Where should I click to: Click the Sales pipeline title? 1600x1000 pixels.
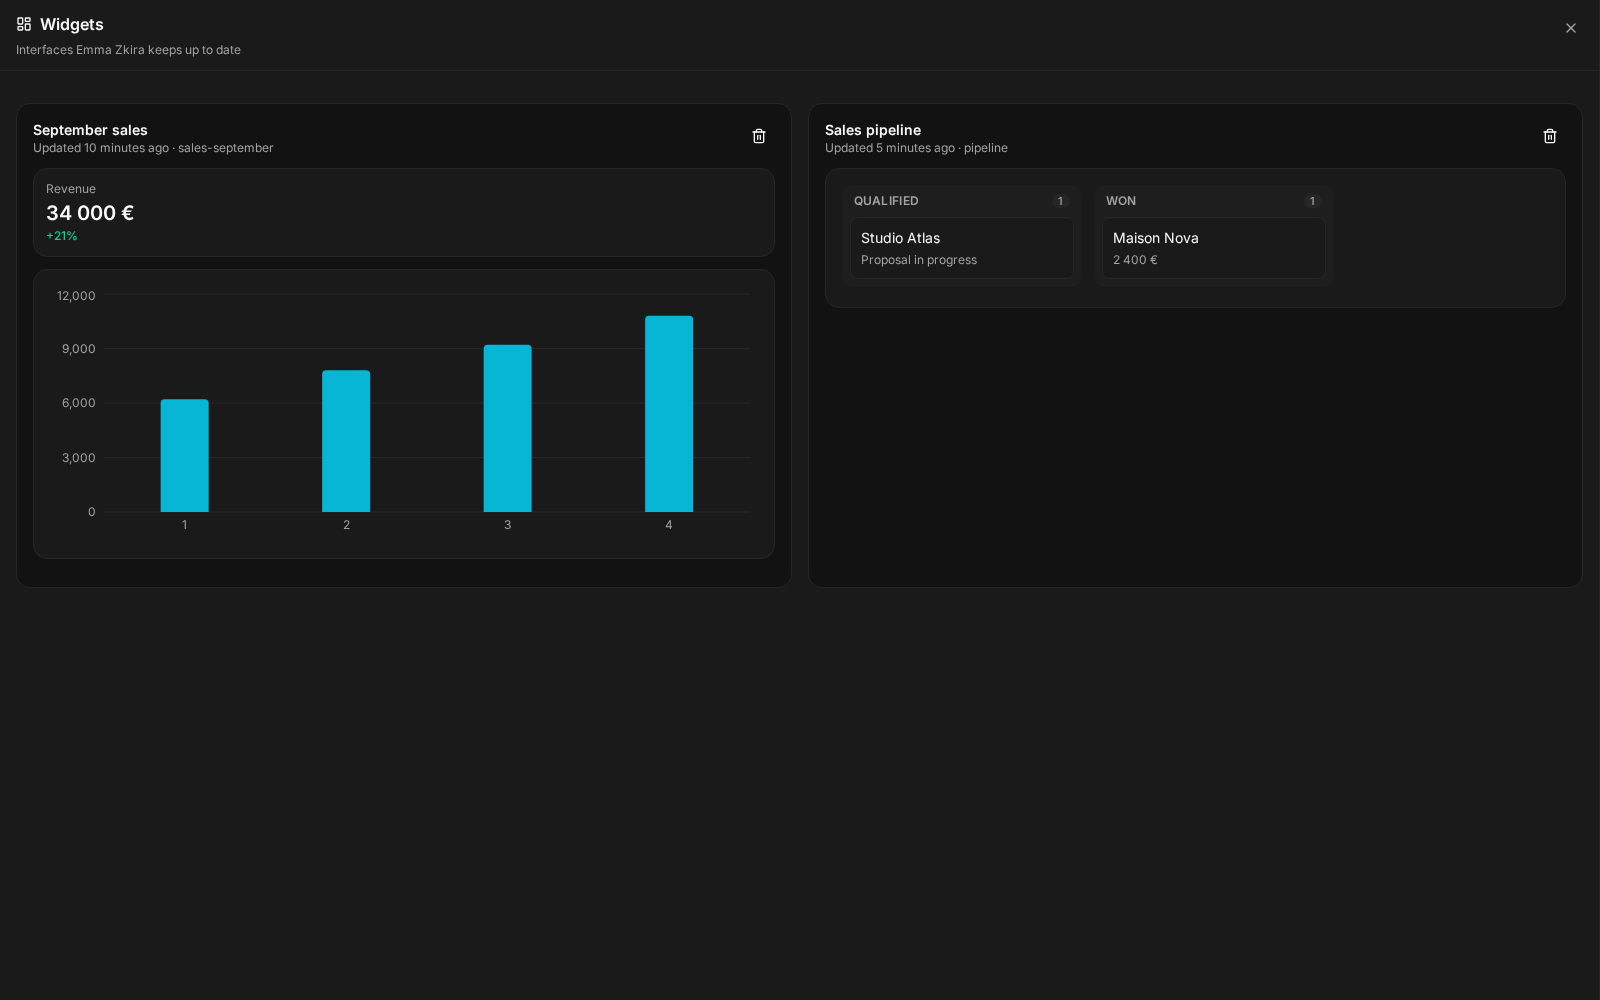coord(873,130)
